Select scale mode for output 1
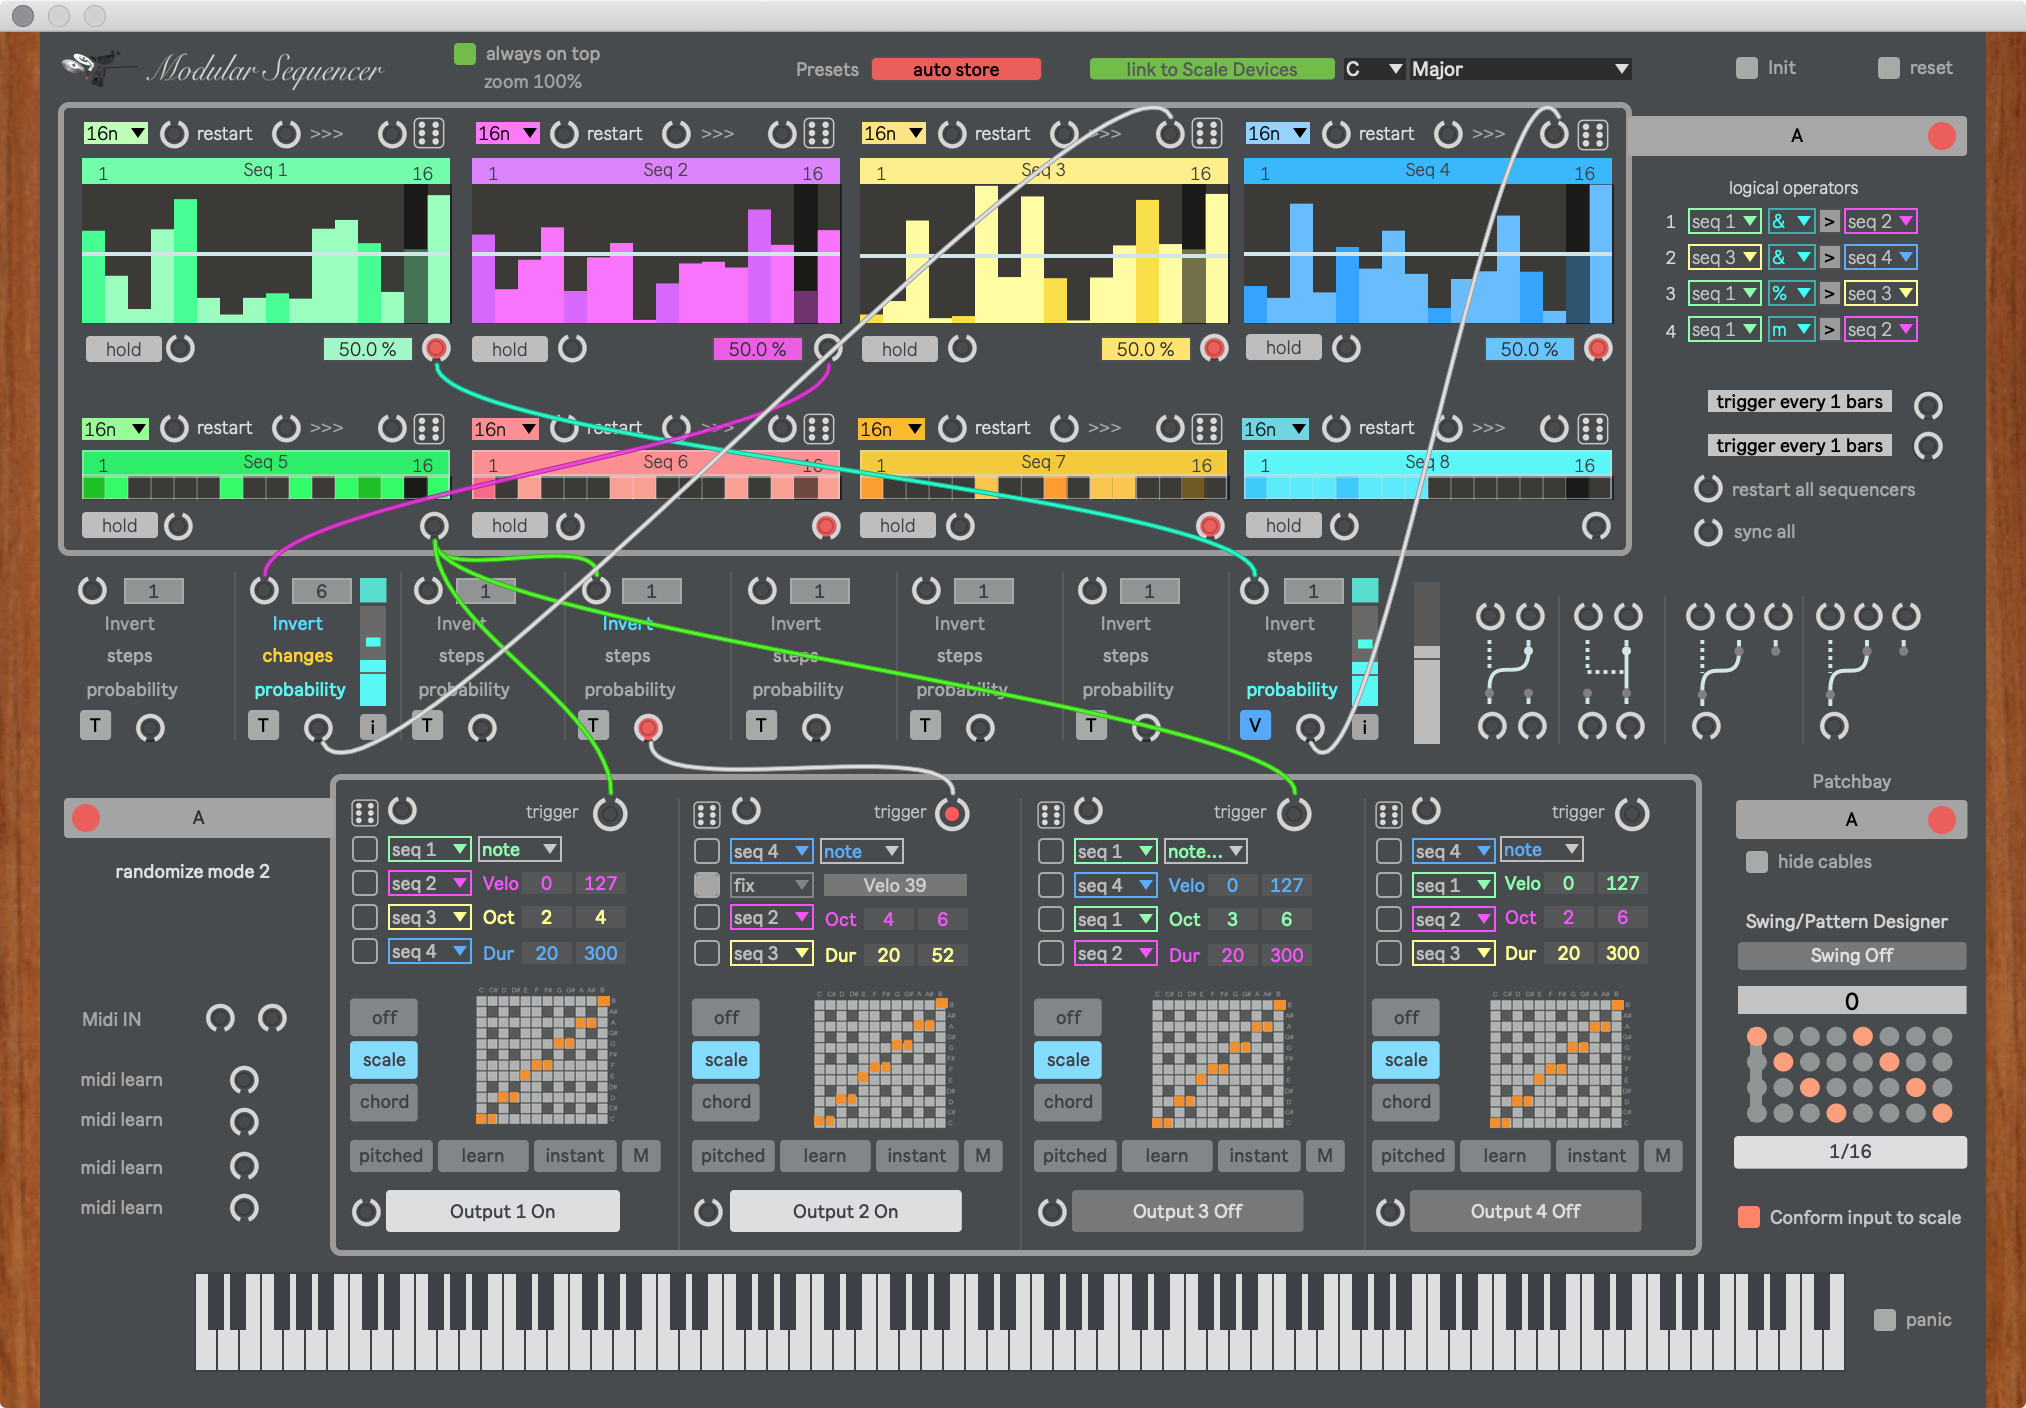2026x1408 pixels. point(384,1060)
